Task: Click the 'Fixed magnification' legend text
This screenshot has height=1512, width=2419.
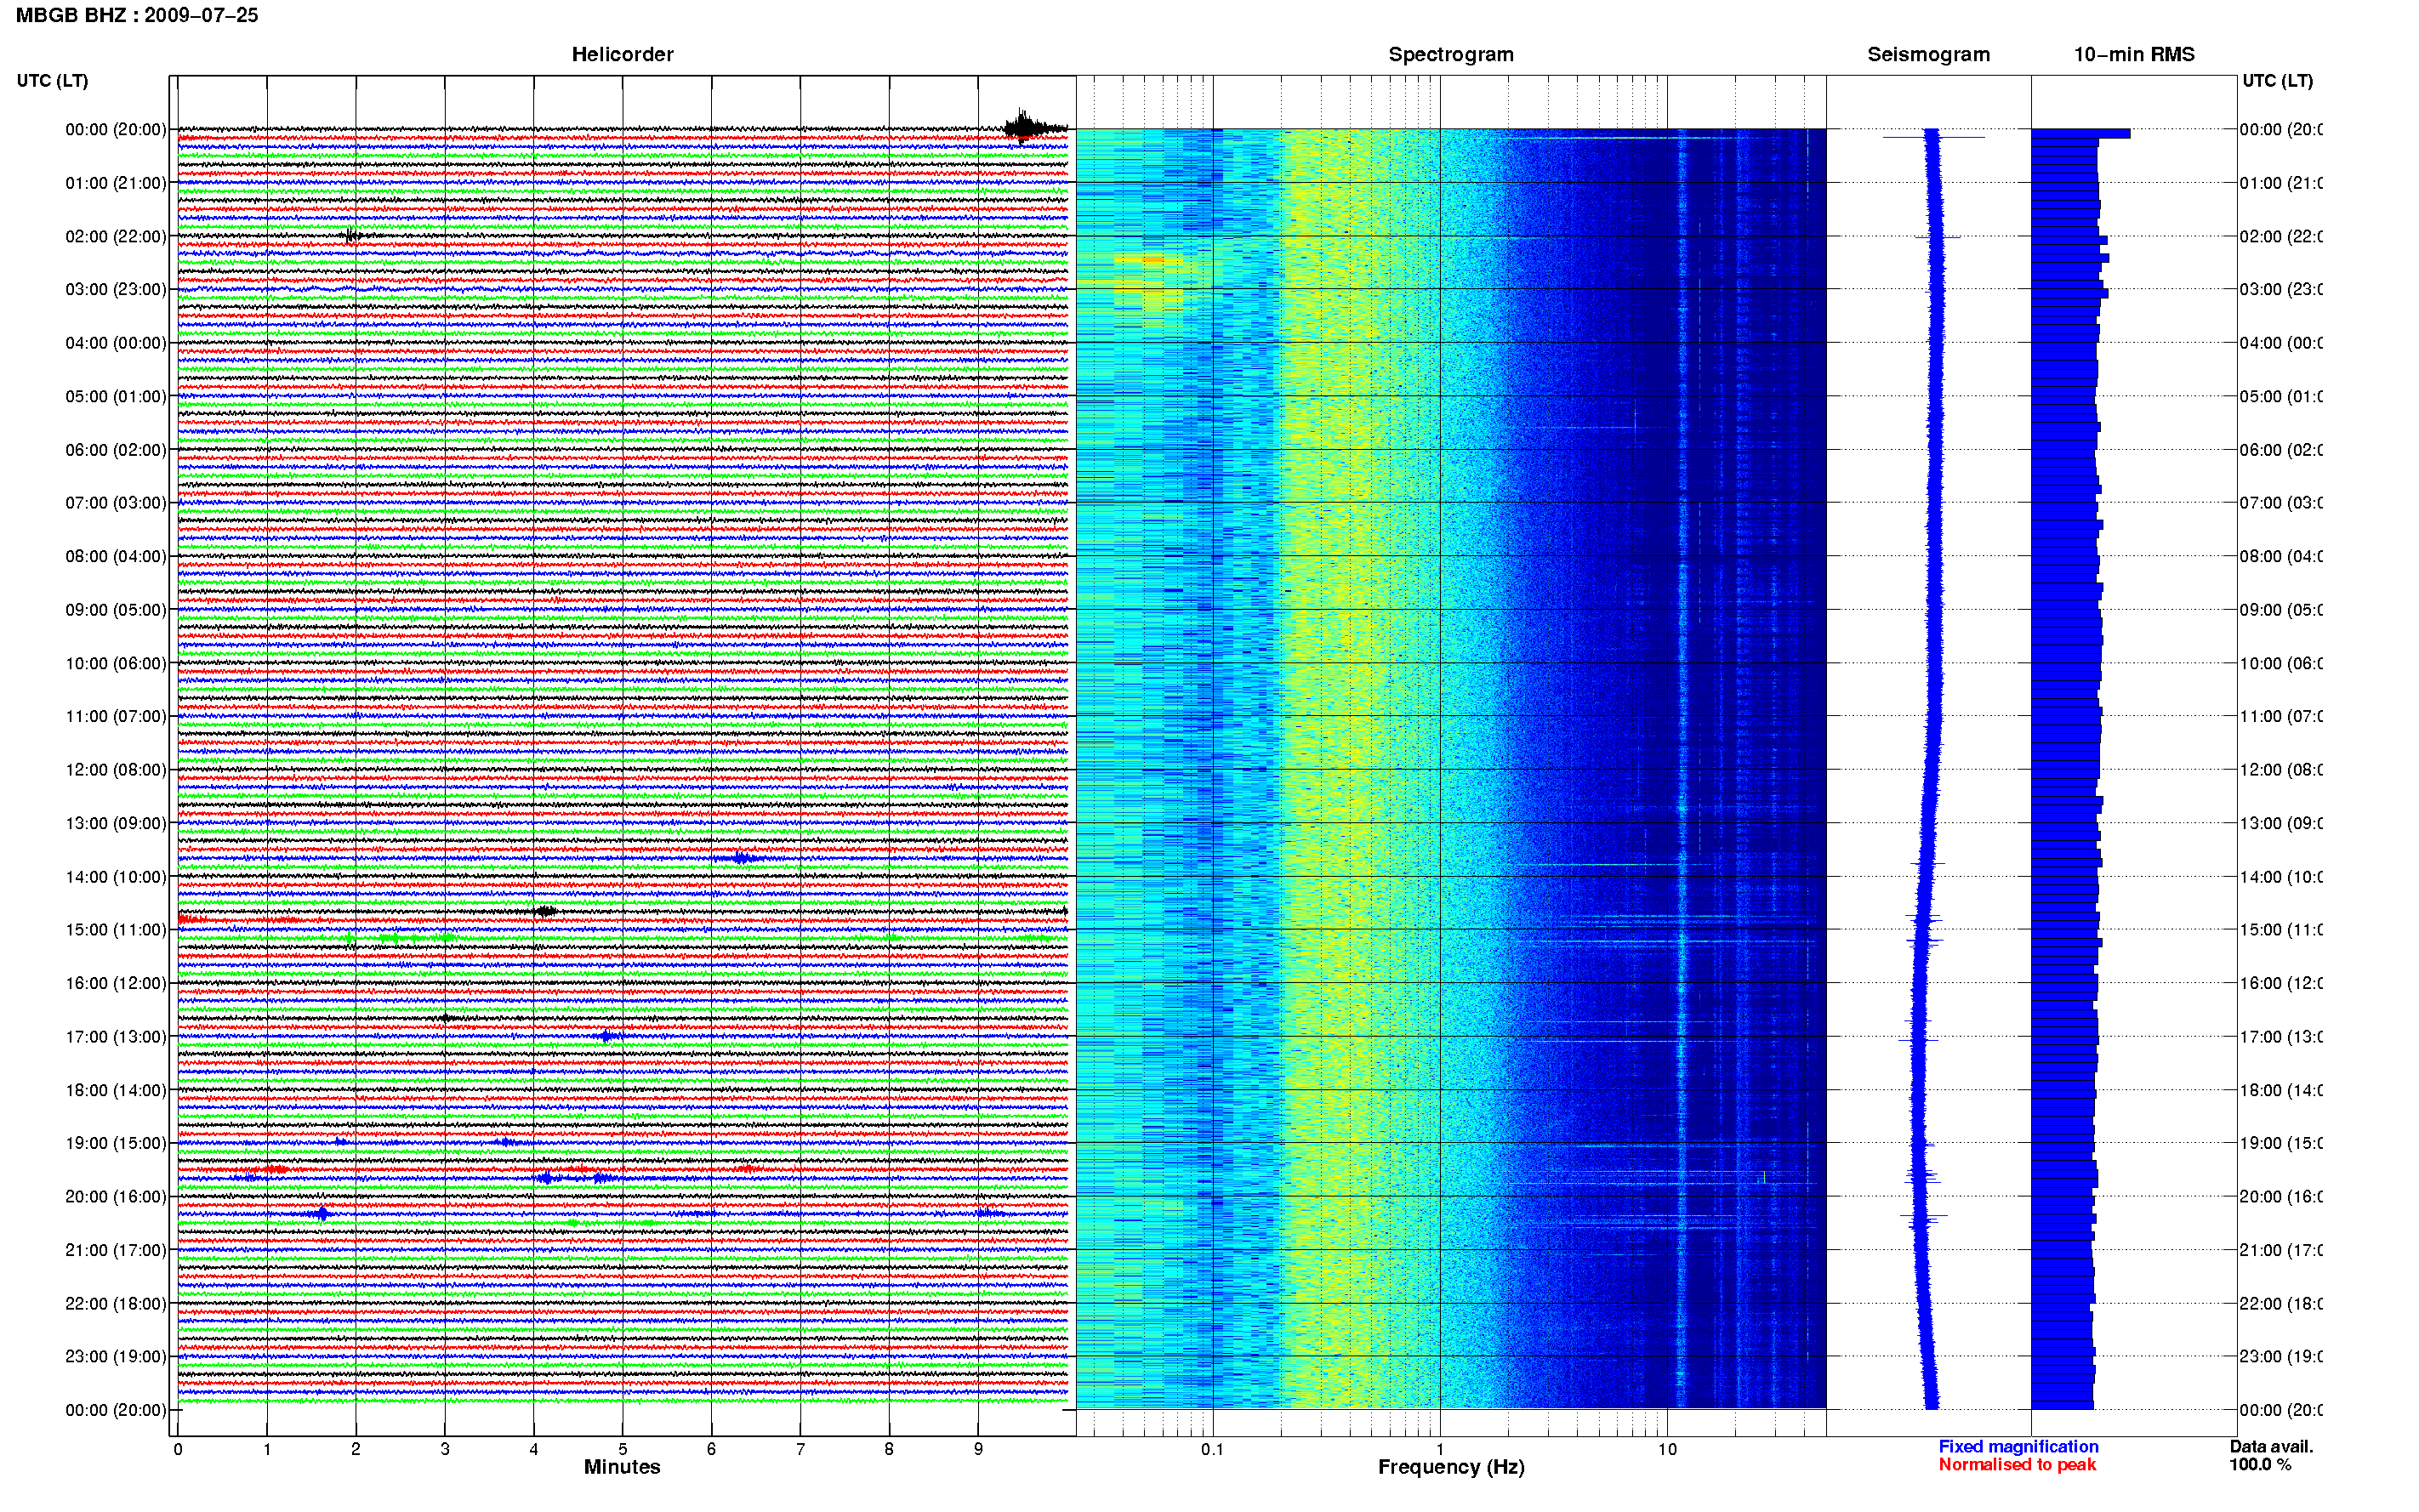Action: point(2018,1446)
